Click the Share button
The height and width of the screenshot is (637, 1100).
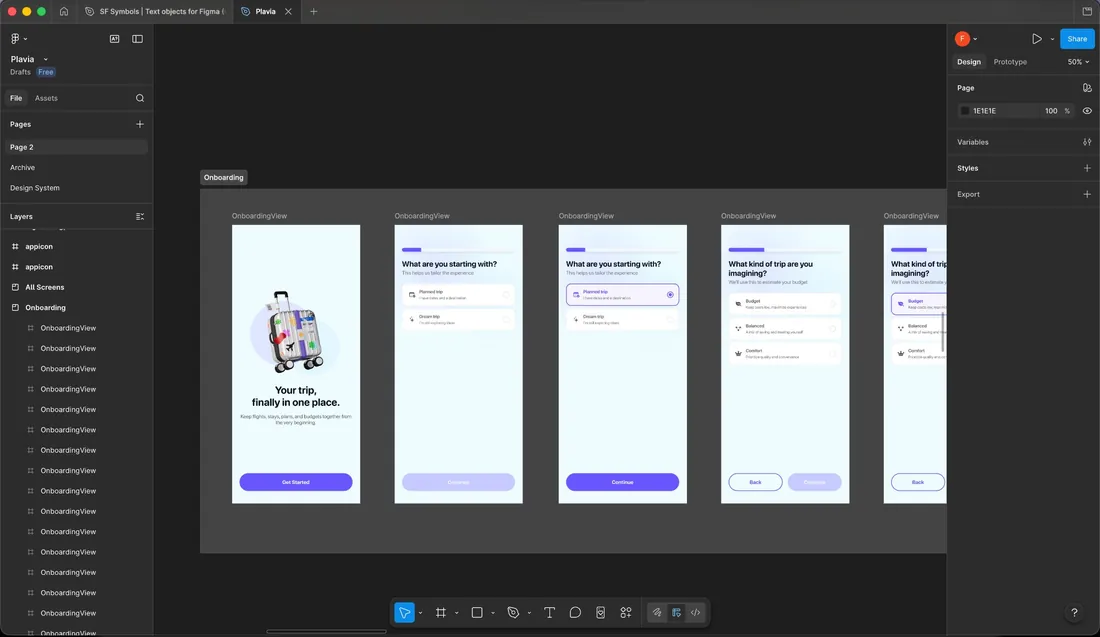click(x=1077, y=39)
